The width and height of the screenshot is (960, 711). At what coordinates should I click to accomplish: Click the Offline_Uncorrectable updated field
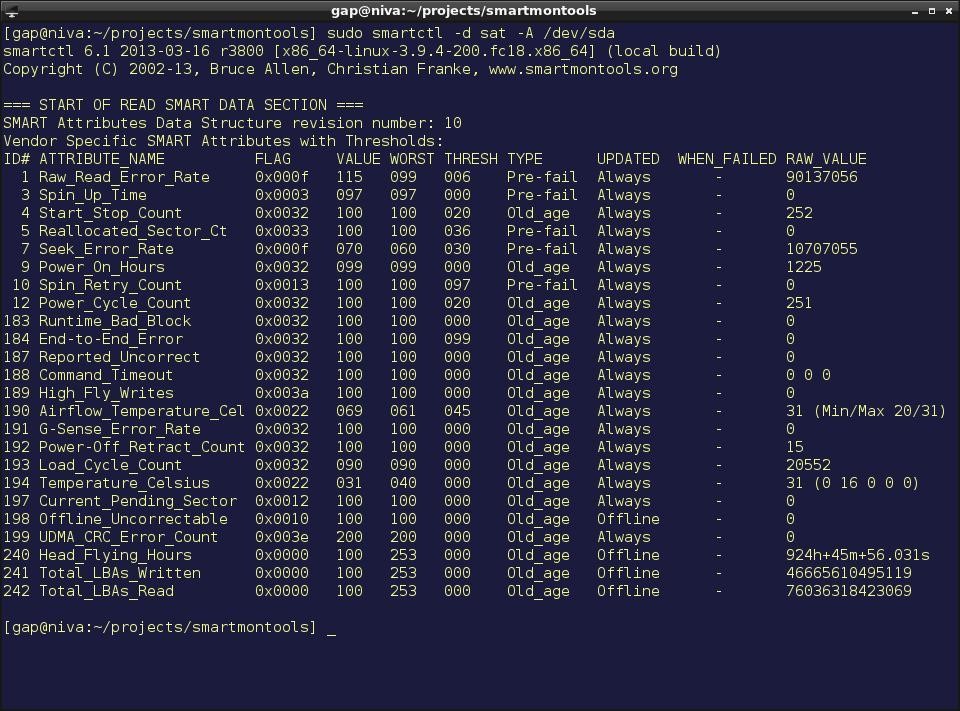coord(628,519)
